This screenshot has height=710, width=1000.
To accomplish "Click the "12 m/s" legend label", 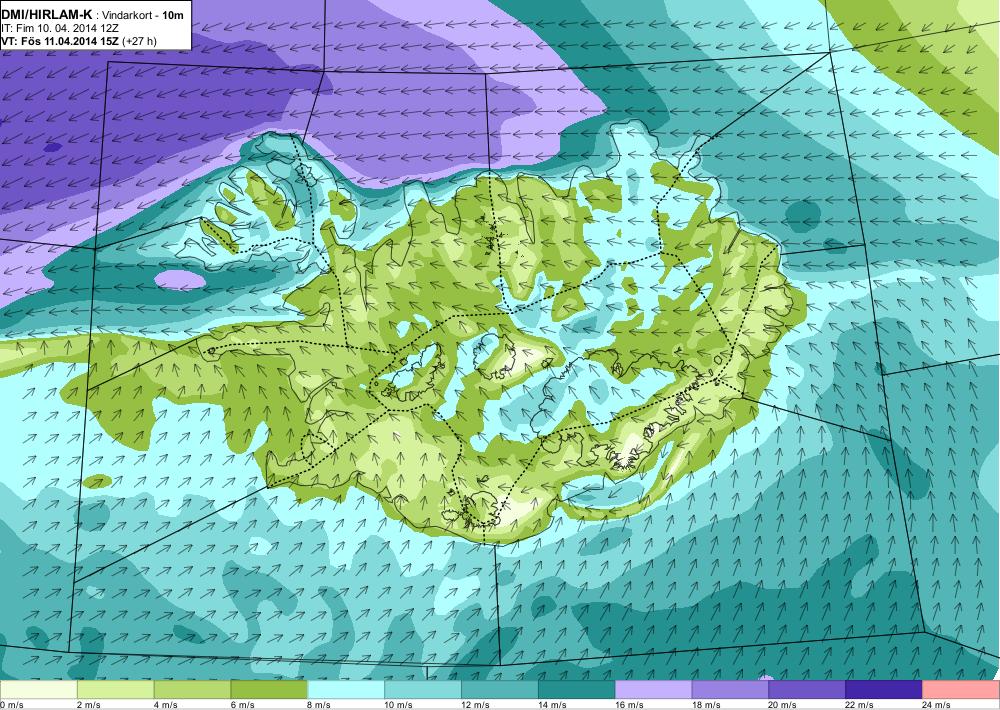I will tap(476, 705).
